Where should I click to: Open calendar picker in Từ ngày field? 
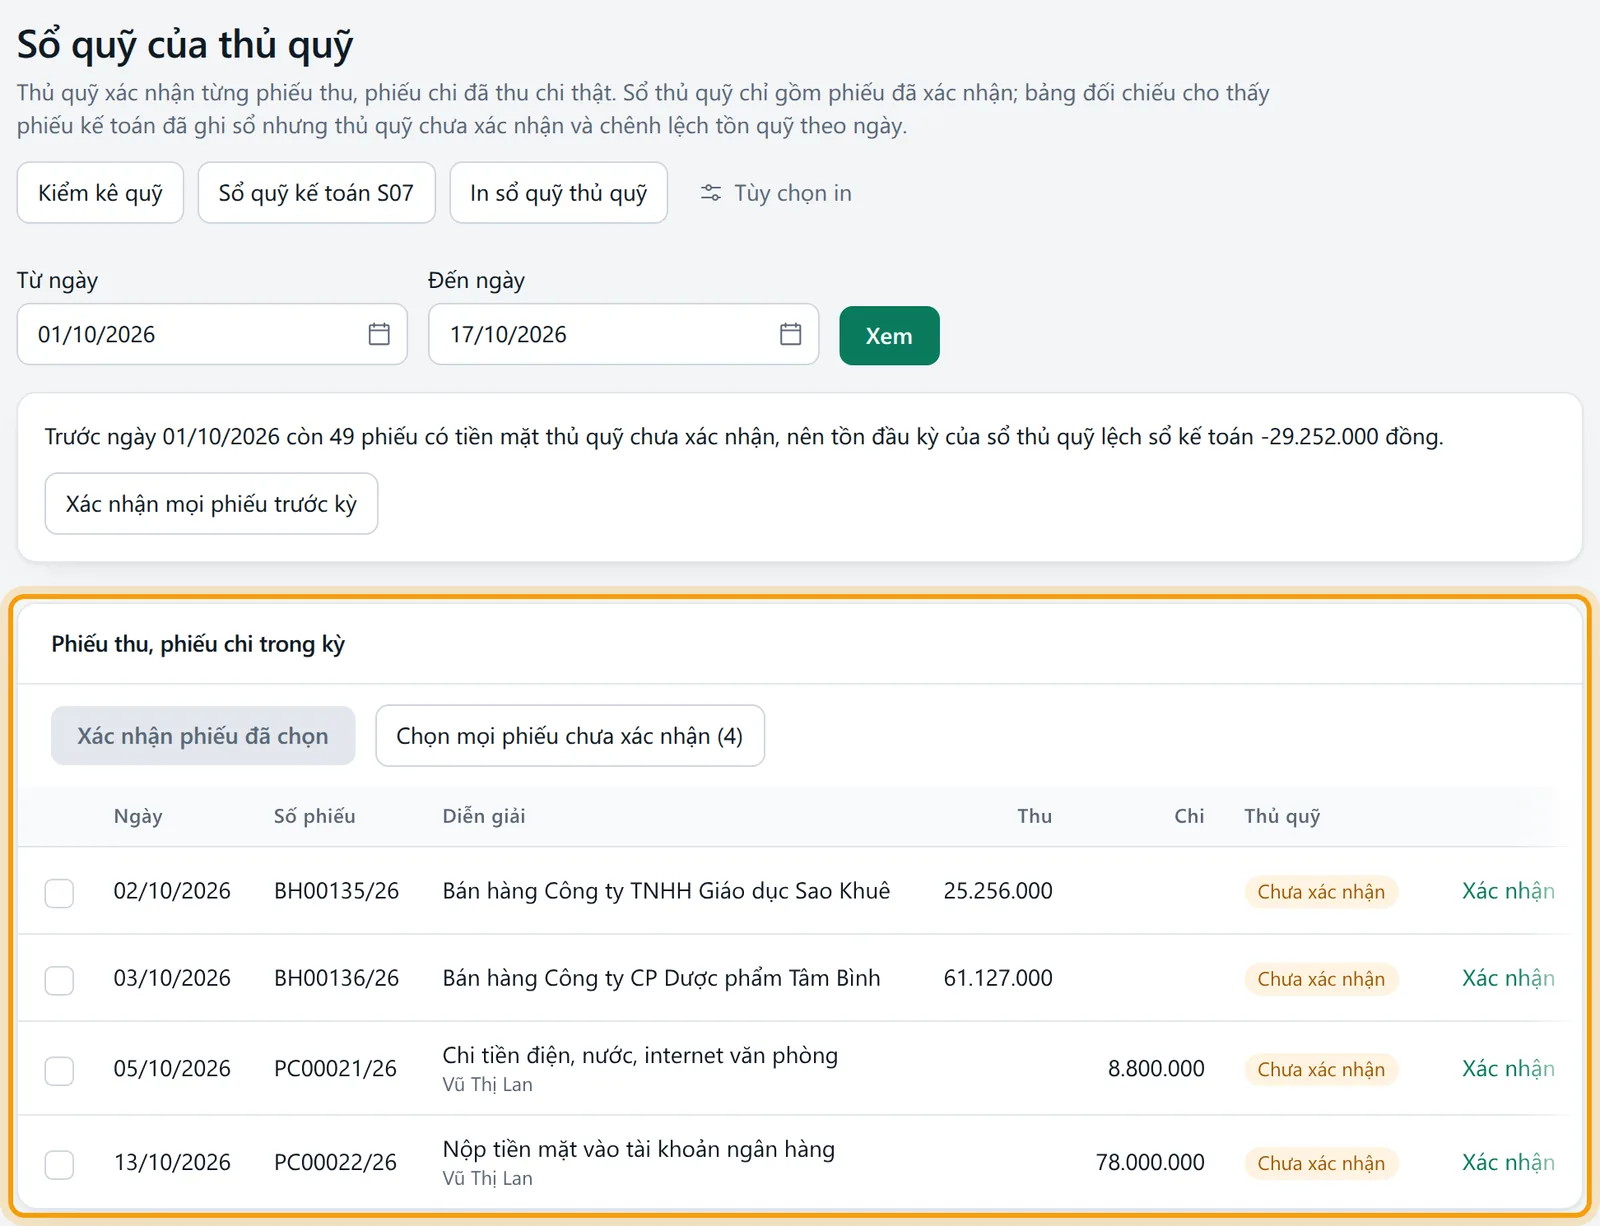[379, 334]
